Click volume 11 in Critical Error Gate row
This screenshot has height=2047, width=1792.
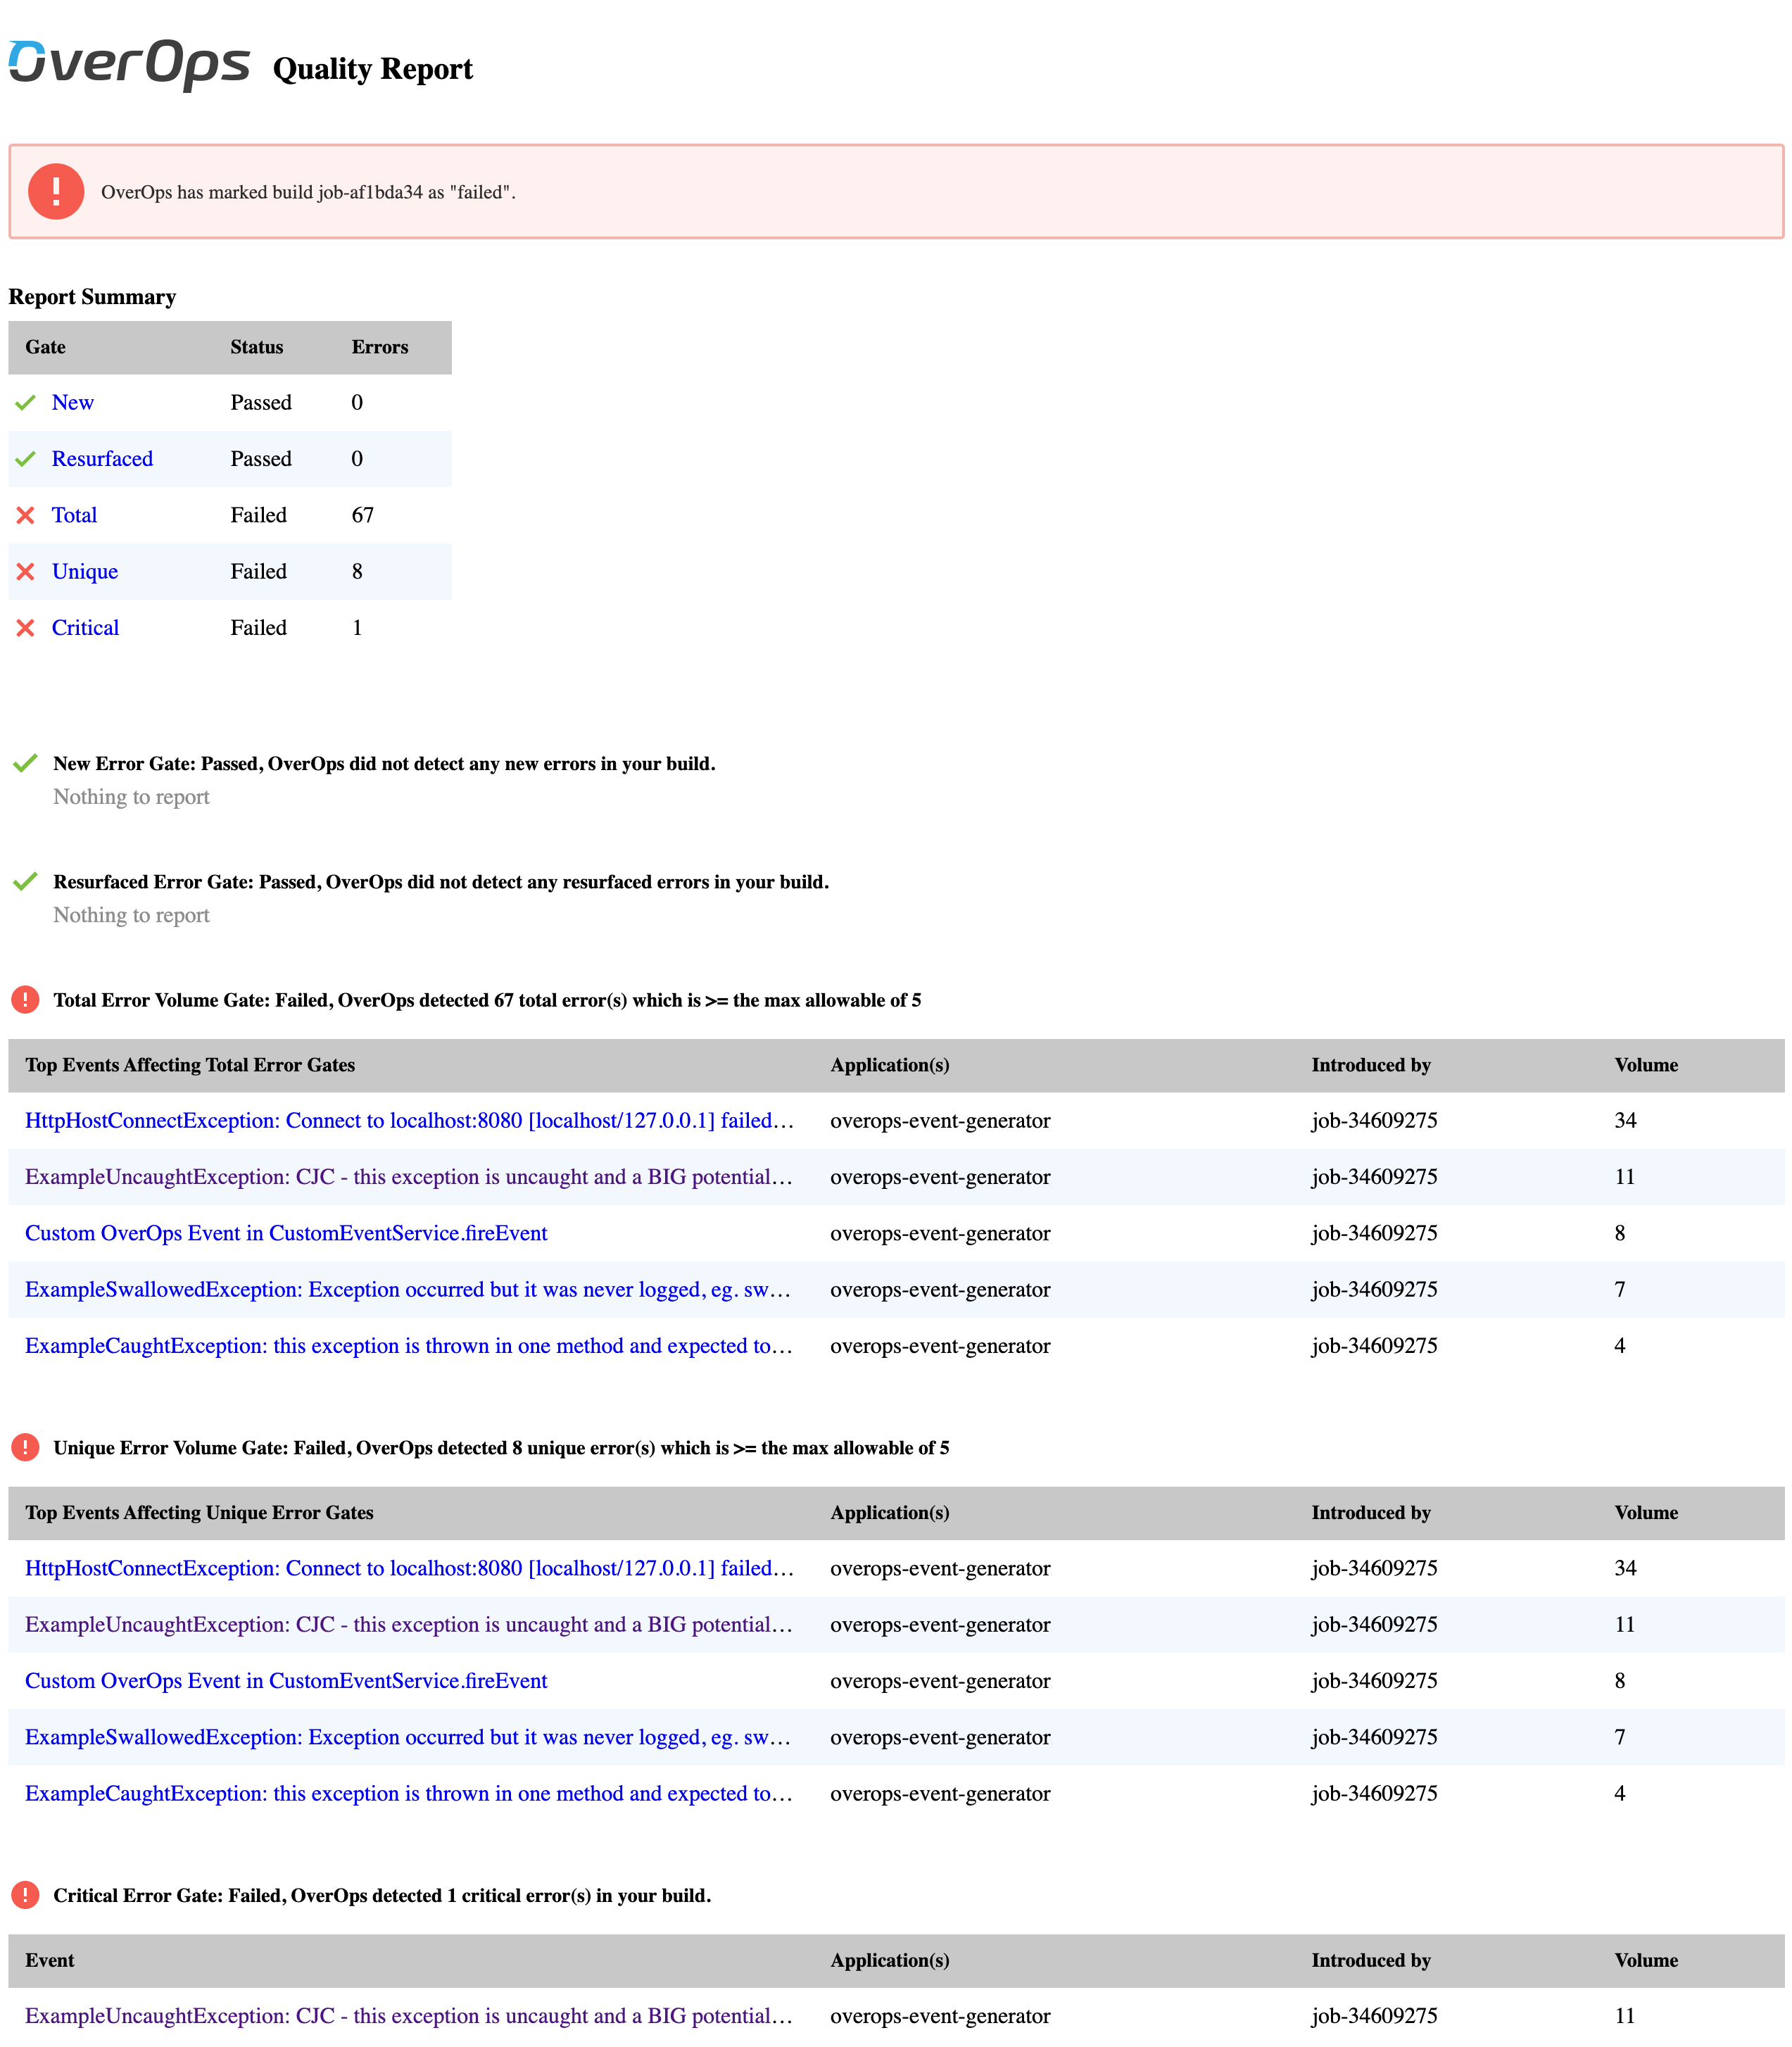1625,2016
